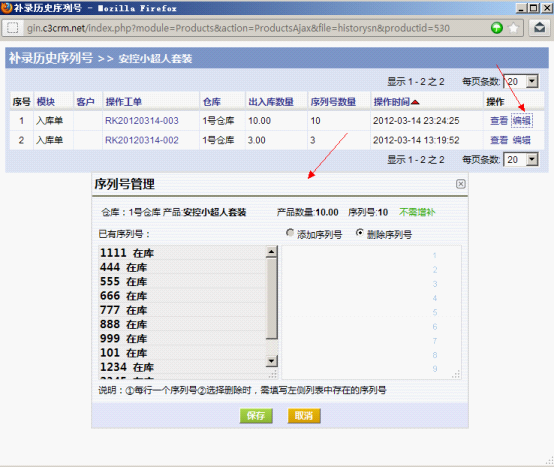The height and width of the screenshot is (467, 554).
Task: Click the green 保存 button
Action: pos(256,416)
